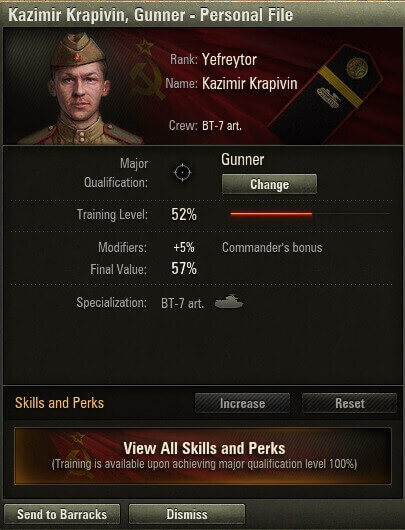Click the BT-7 art. specialization label

pyautogui.click(x=183, y=303)
